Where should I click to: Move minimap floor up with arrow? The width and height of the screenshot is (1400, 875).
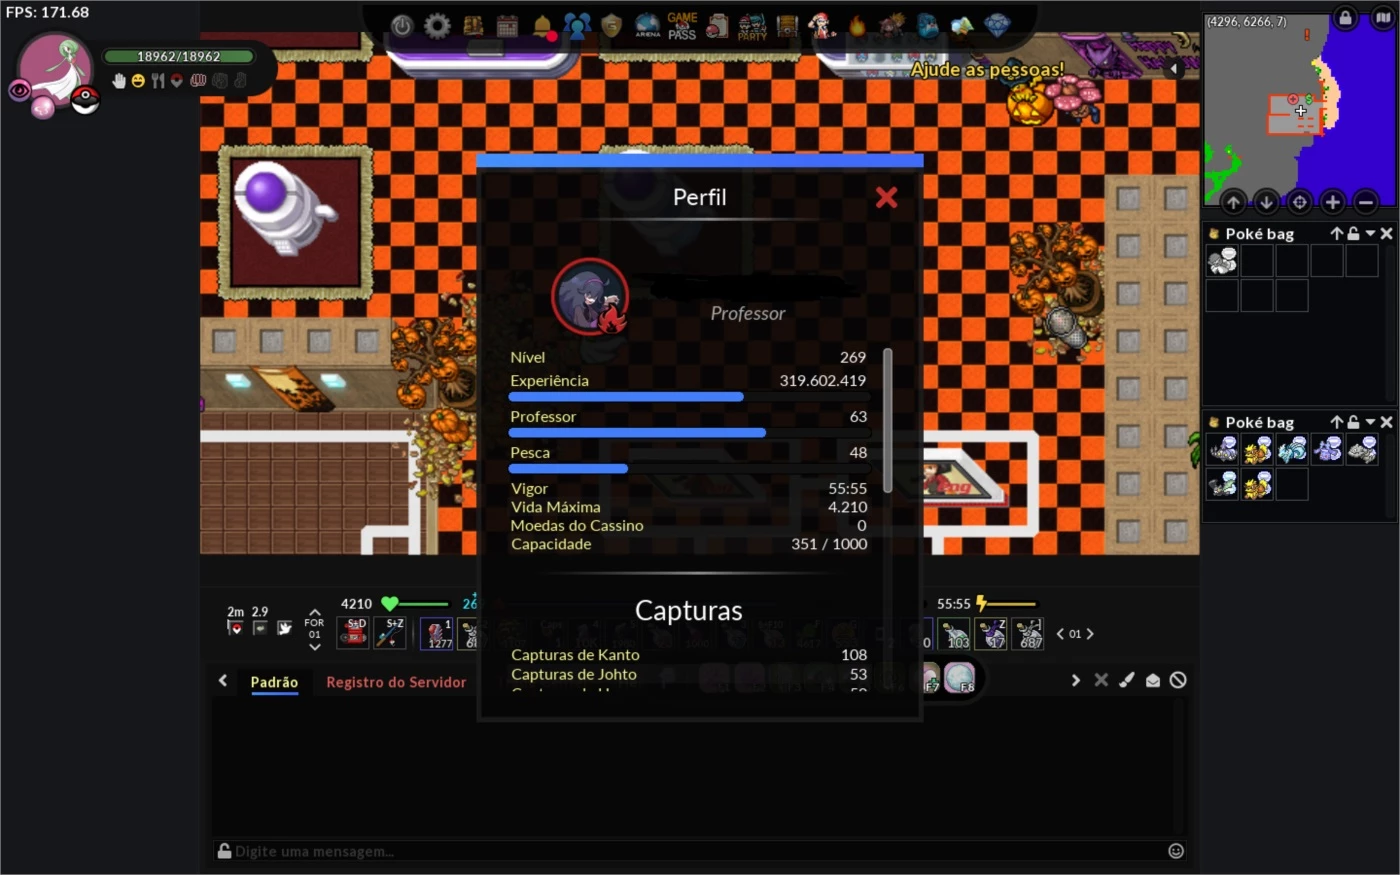pos(1233,202)
